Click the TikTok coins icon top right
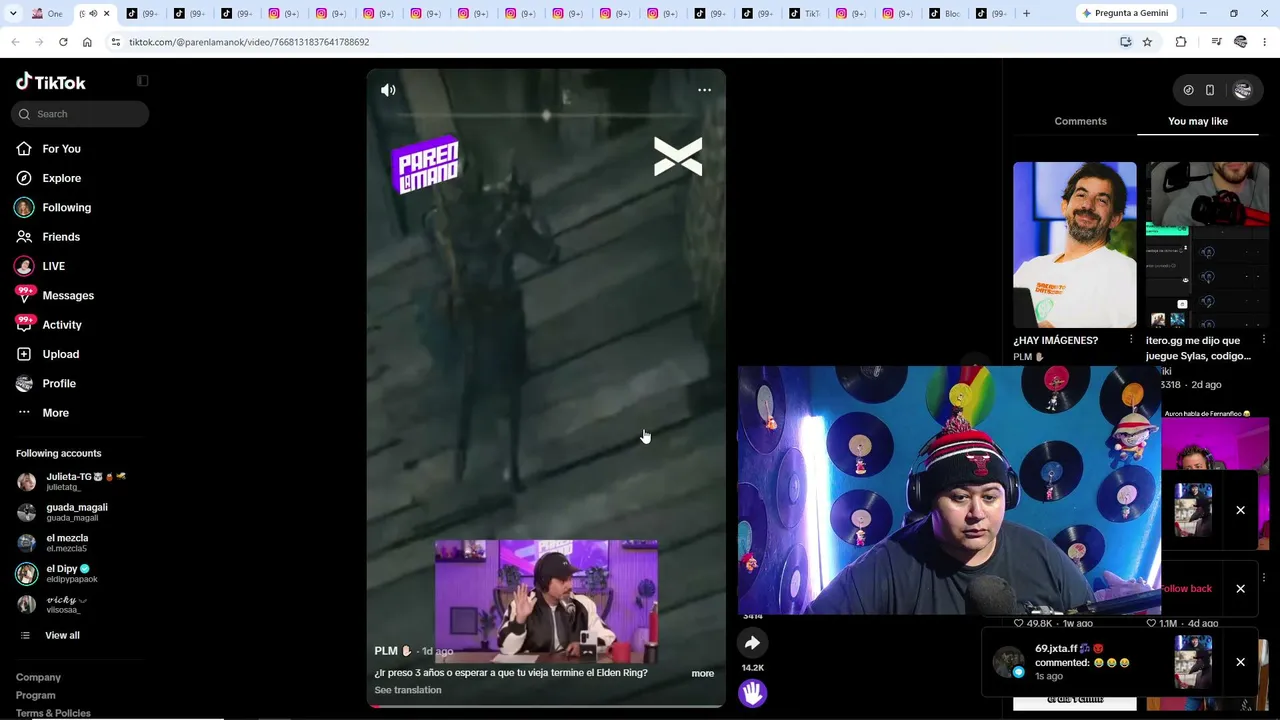The height and width of the screenshot is (720, 1280). pos(1188,90)
